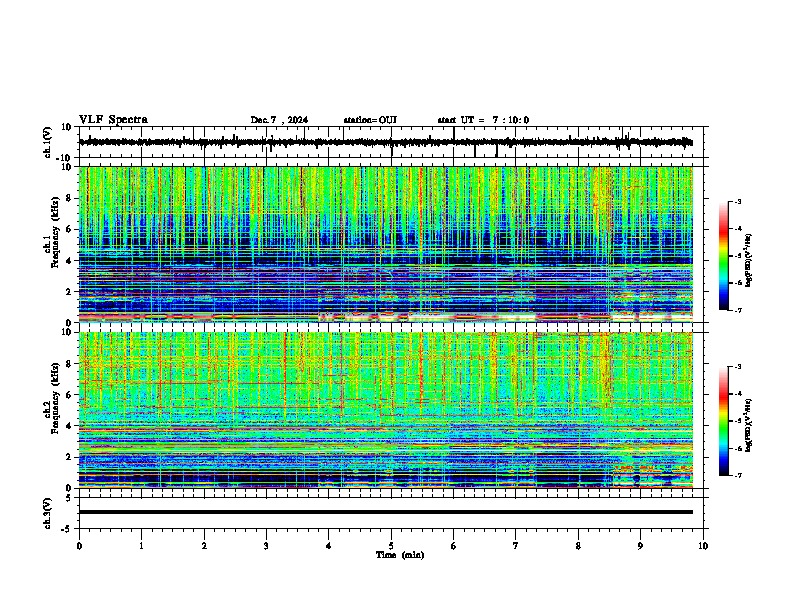Select the 'ch.3(V)' axis label
Image resolution: width=792 pixels, height=612 pixels.
click(x=48, y=513)
